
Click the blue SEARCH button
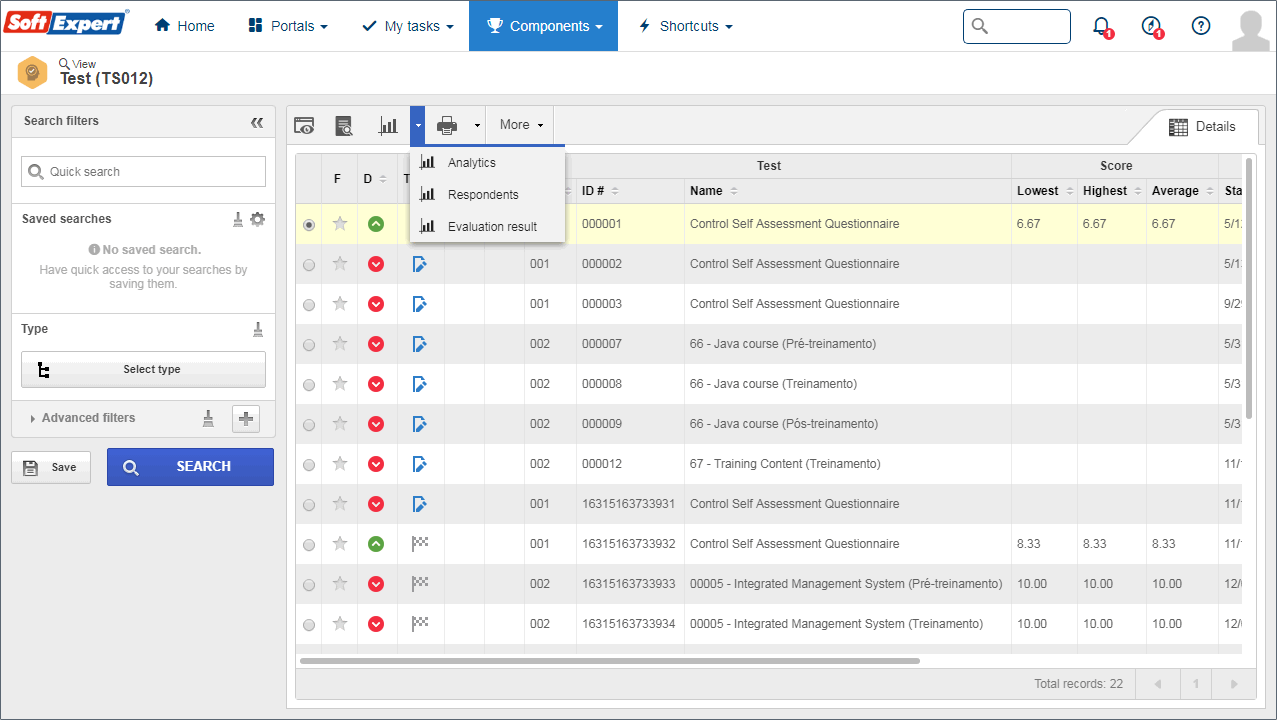point(190,467)
